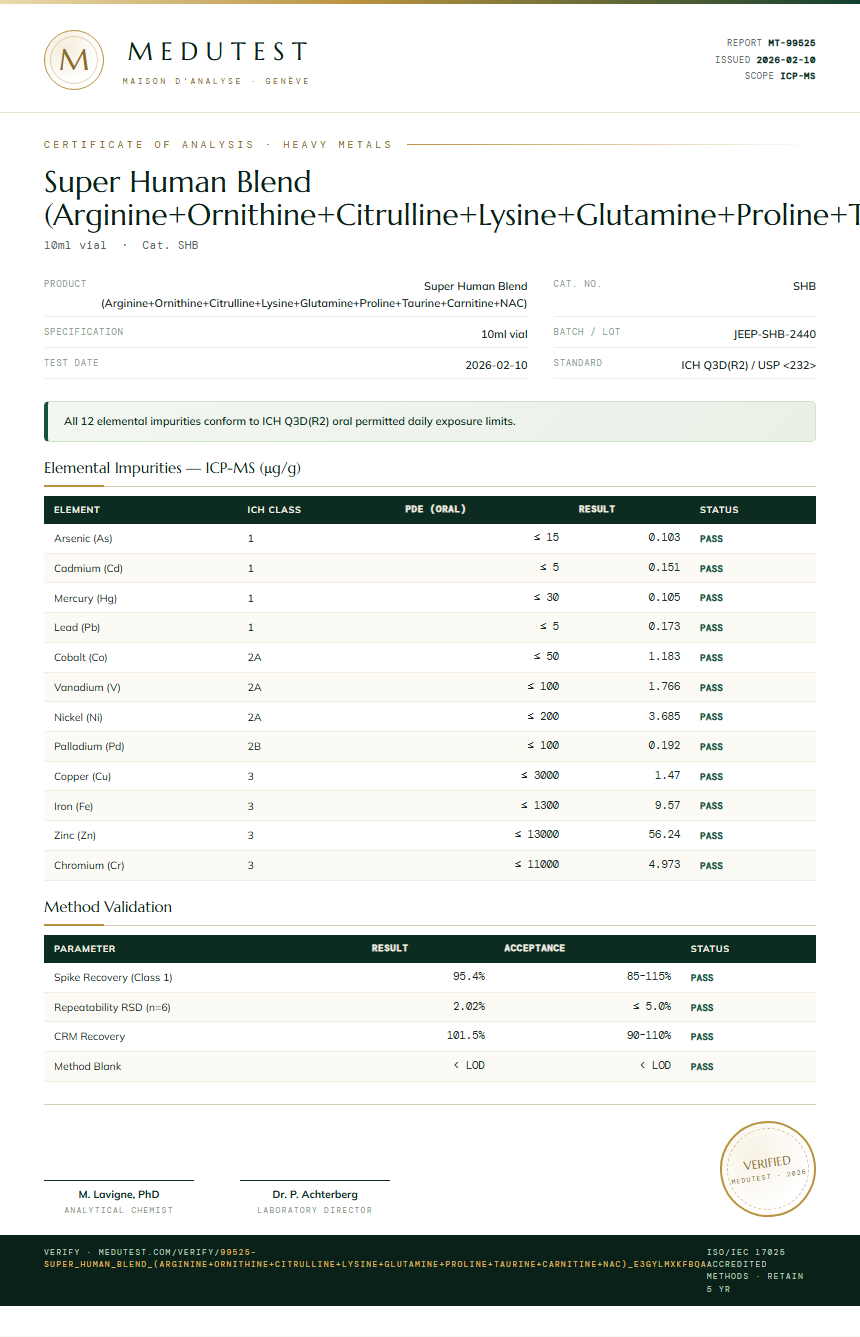Click the PARAMETER header in Method Validation

pyautogui.click(x=84, y=949)
